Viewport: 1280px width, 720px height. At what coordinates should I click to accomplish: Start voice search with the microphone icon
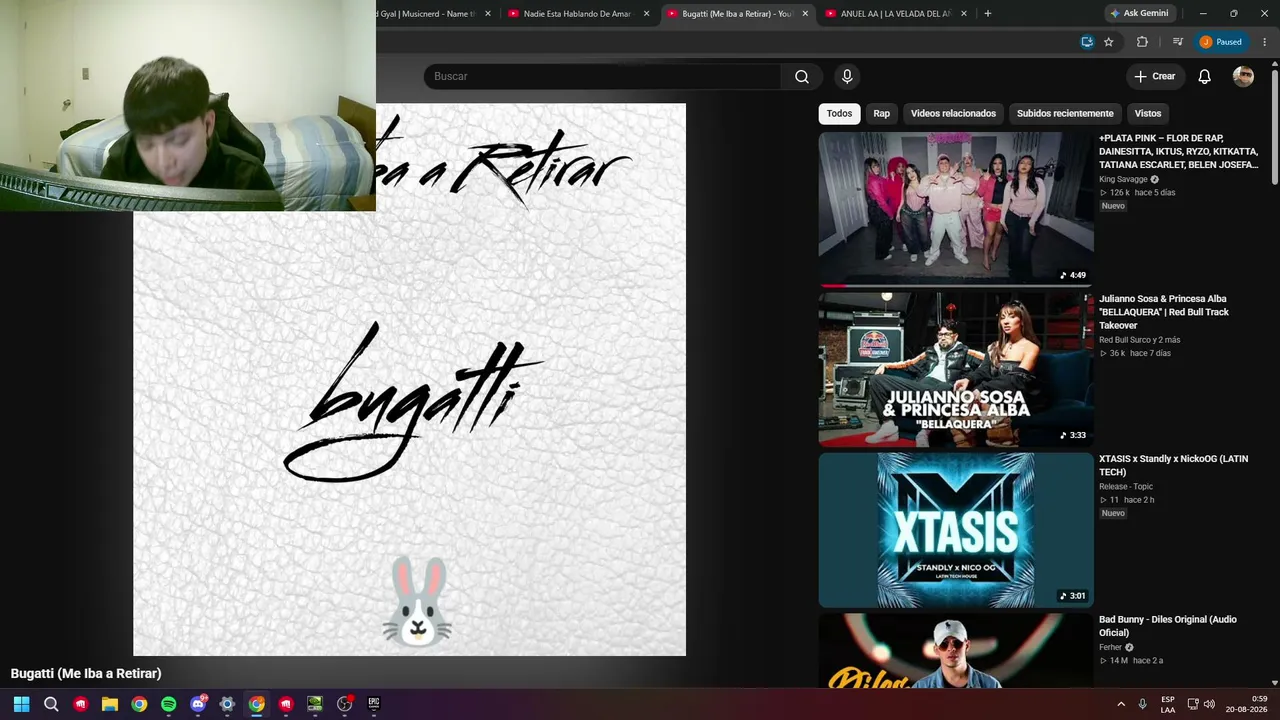pos(847,77)
